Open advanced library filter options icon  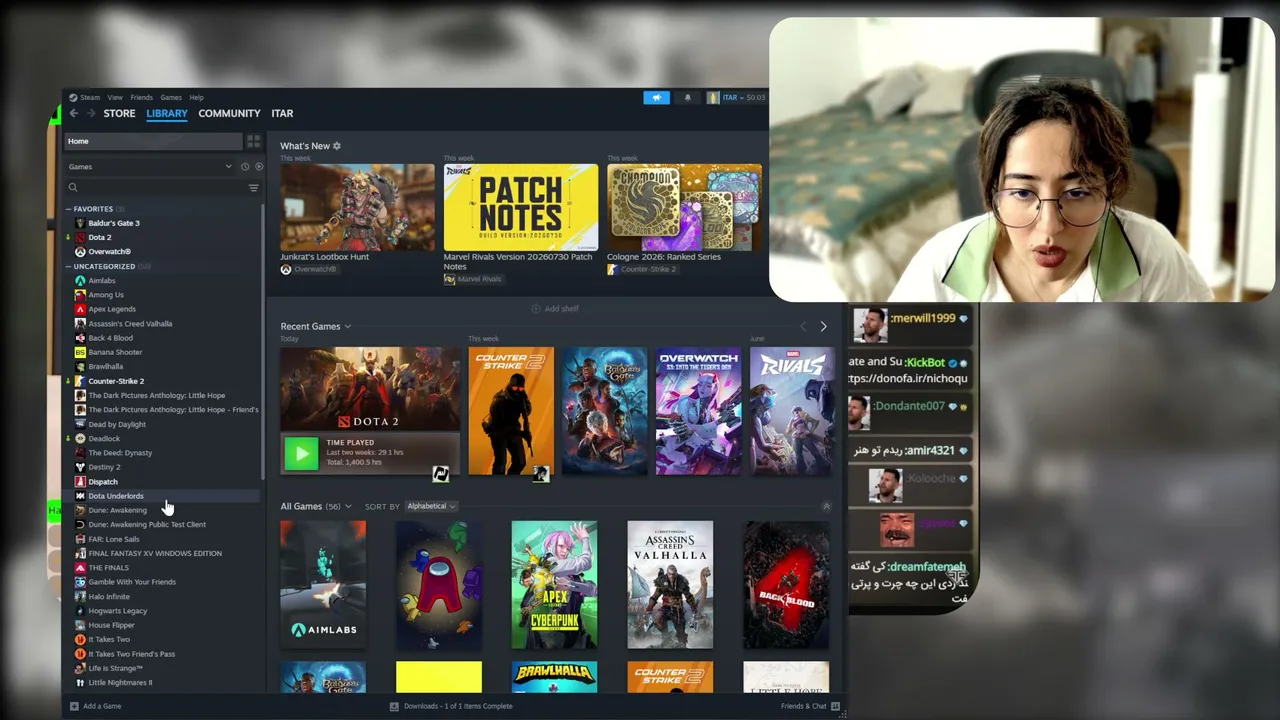253,188
